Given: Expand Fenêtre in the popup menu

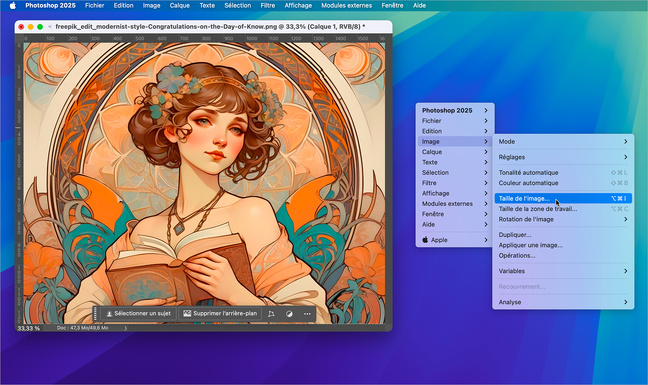Looking at the screenshot, I should 455,214.
